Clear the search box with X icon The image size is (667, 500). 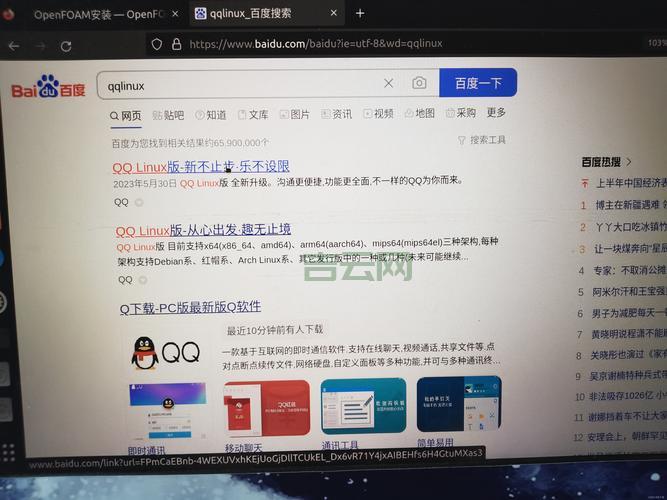point(388,83)
